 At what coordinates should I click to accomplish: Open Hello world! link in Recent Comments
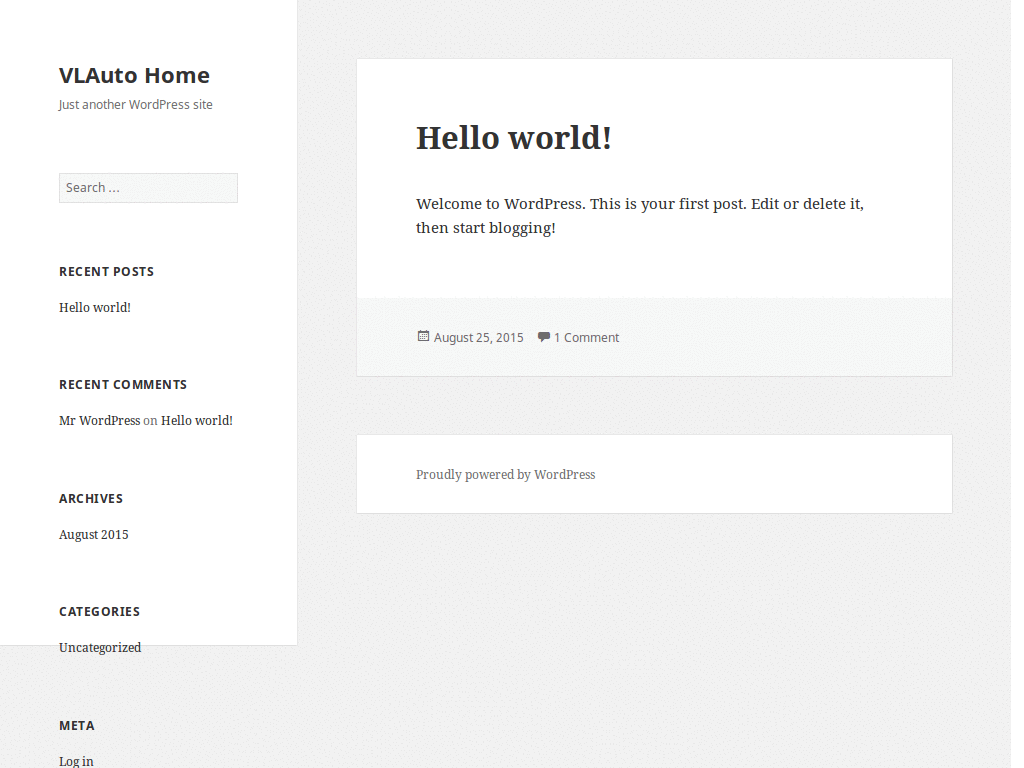tap(197, 421)
